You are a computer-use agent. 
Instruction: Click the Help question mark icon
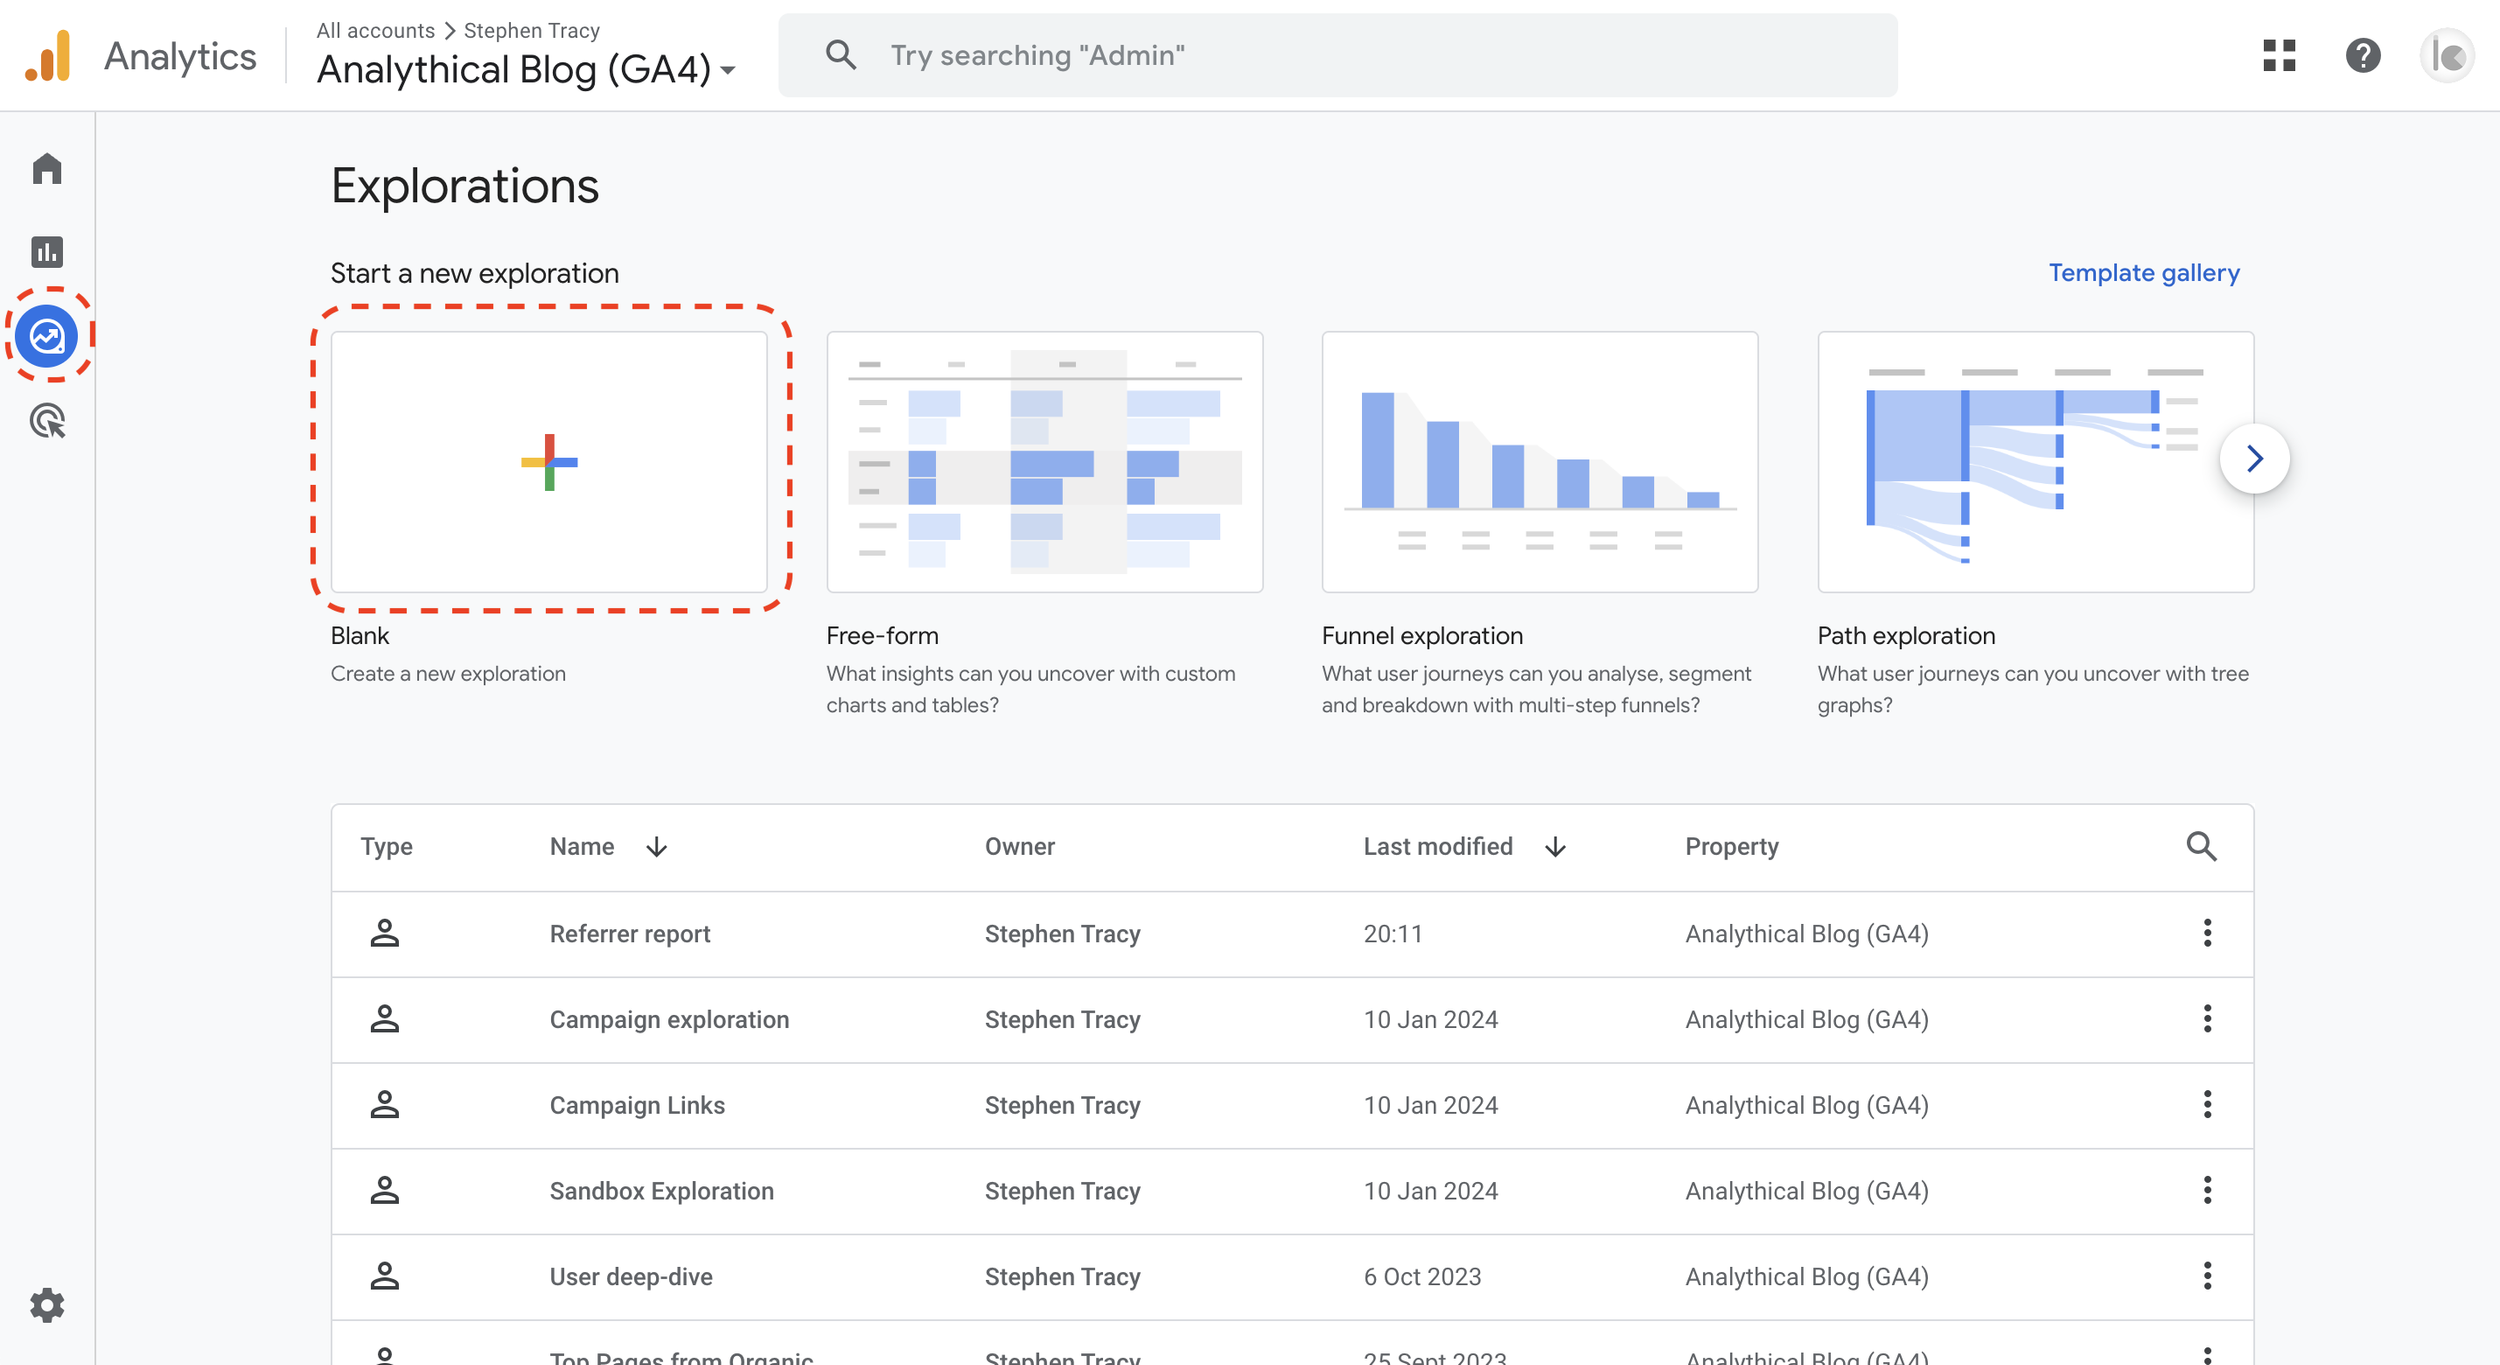(x=2362, y=55)
